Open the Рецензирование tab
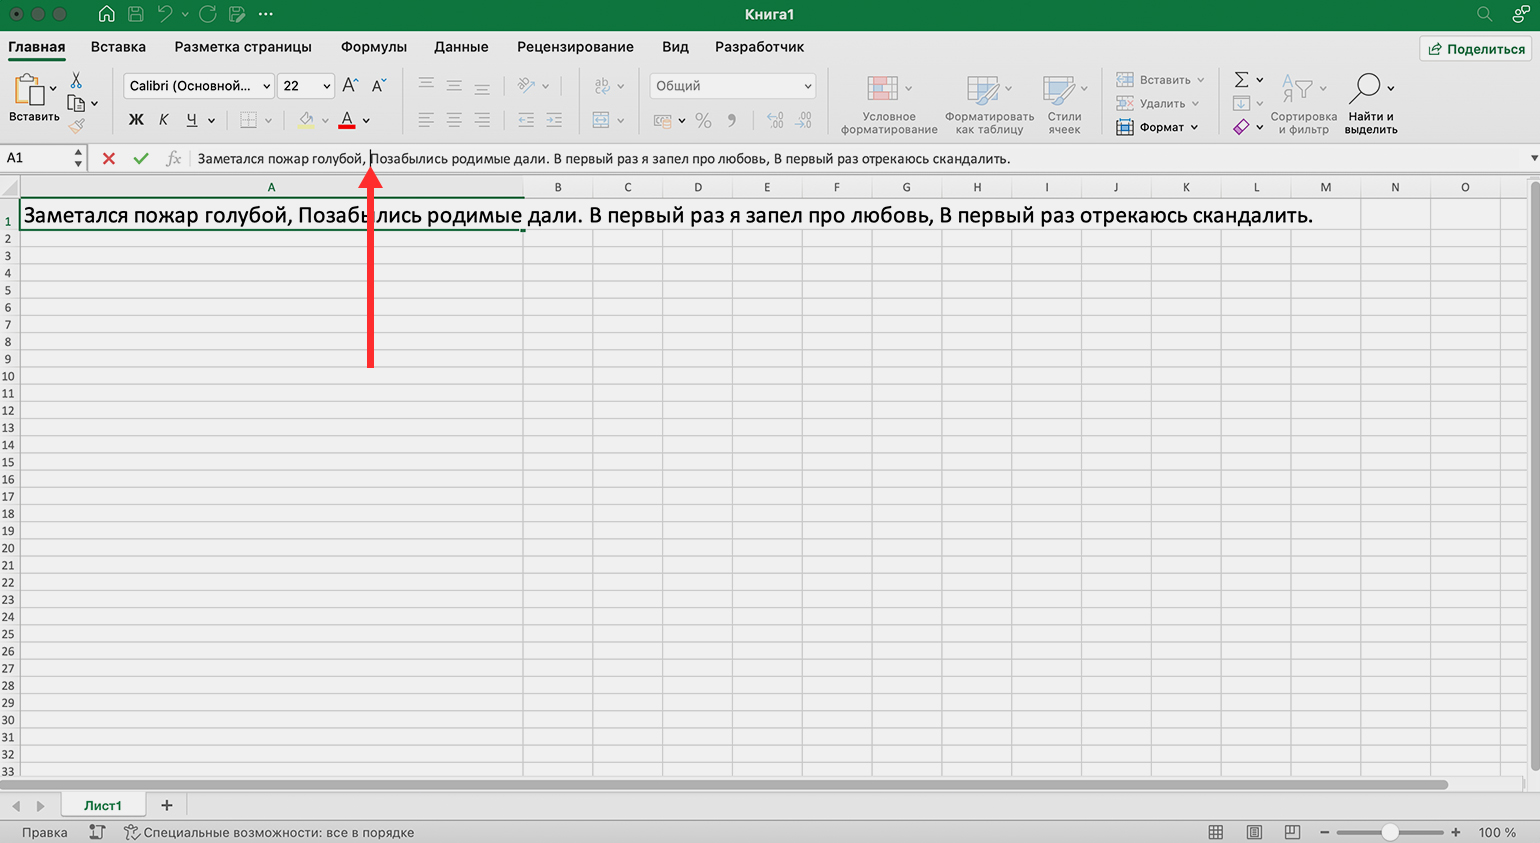This screenshot has height=843, width=1540. 575,47
